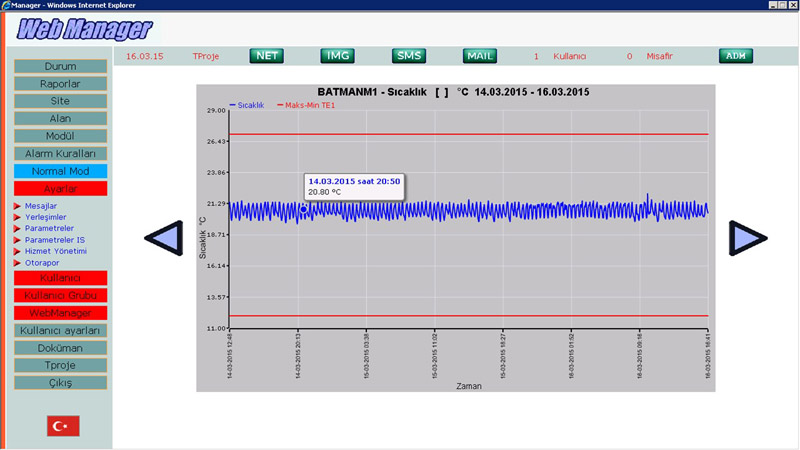Open Alarm Kuralları menu item
This screenshot has width=800, height=450.
60,154
